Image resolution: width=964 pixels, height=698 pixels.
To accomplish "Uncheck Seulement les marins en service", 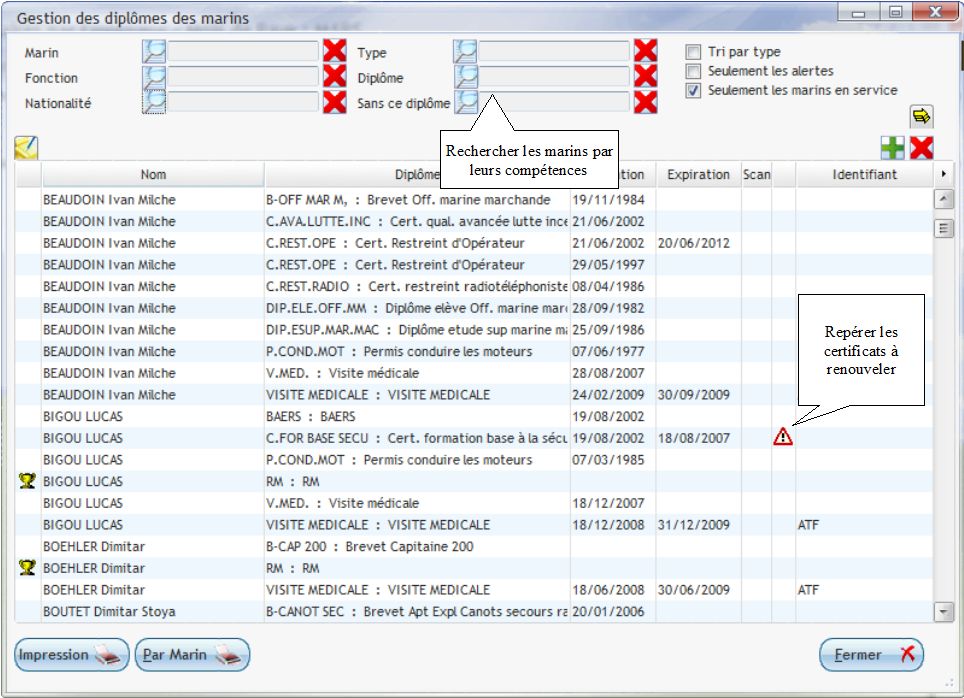I will click(693, 90).
